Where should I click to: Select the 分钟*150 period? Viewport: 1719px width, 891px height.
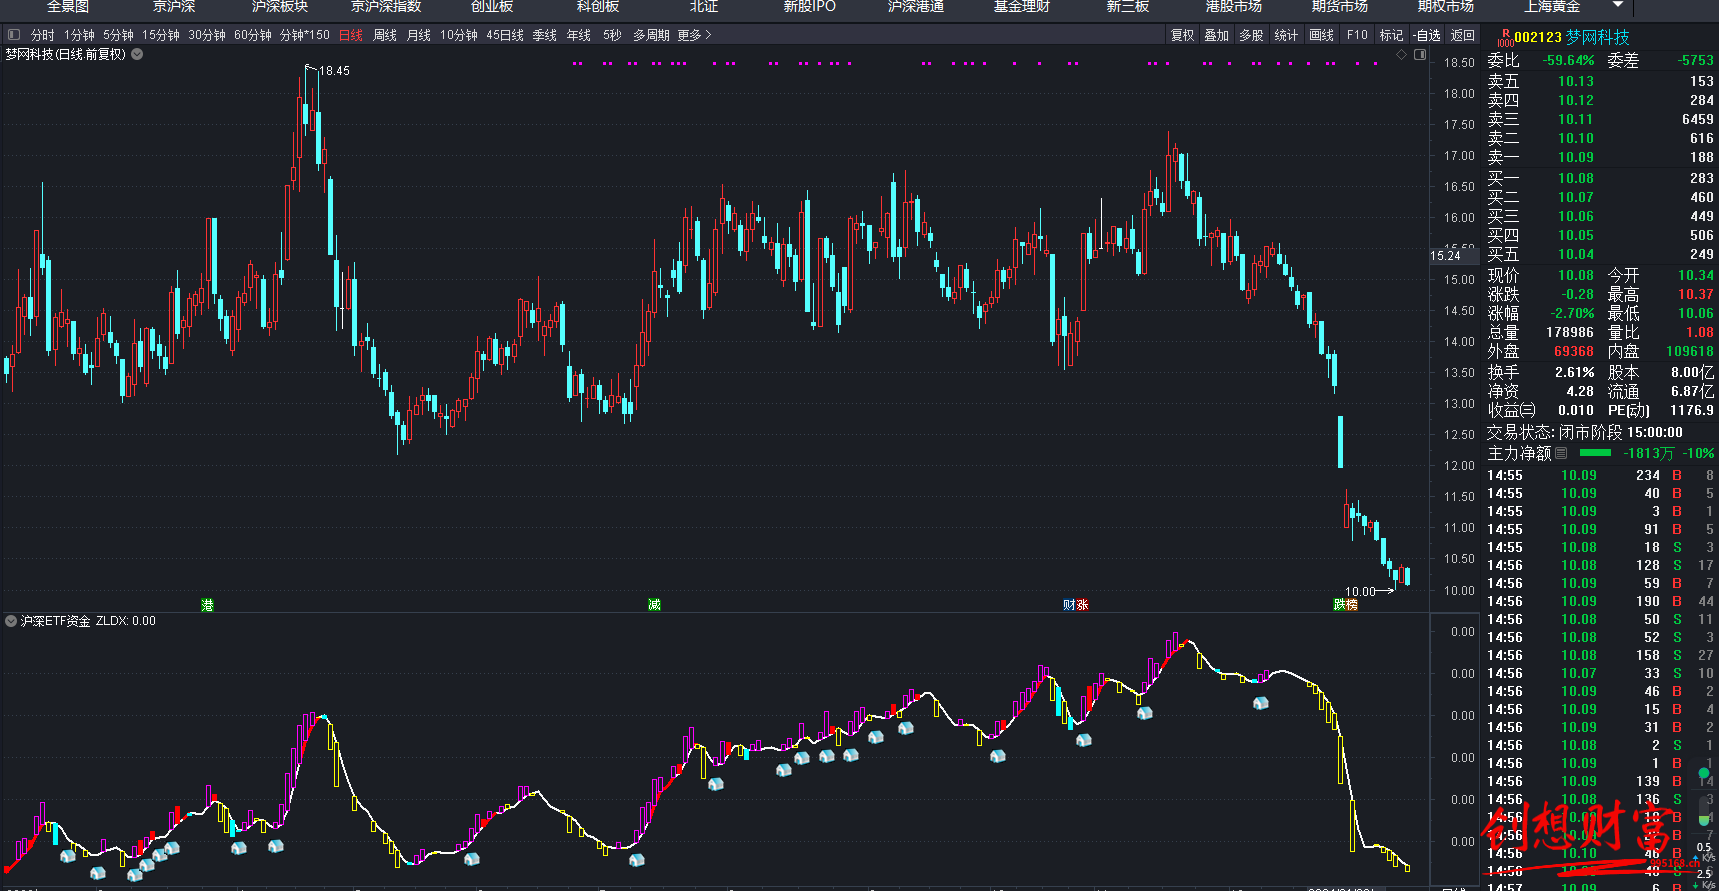(305, 35)
